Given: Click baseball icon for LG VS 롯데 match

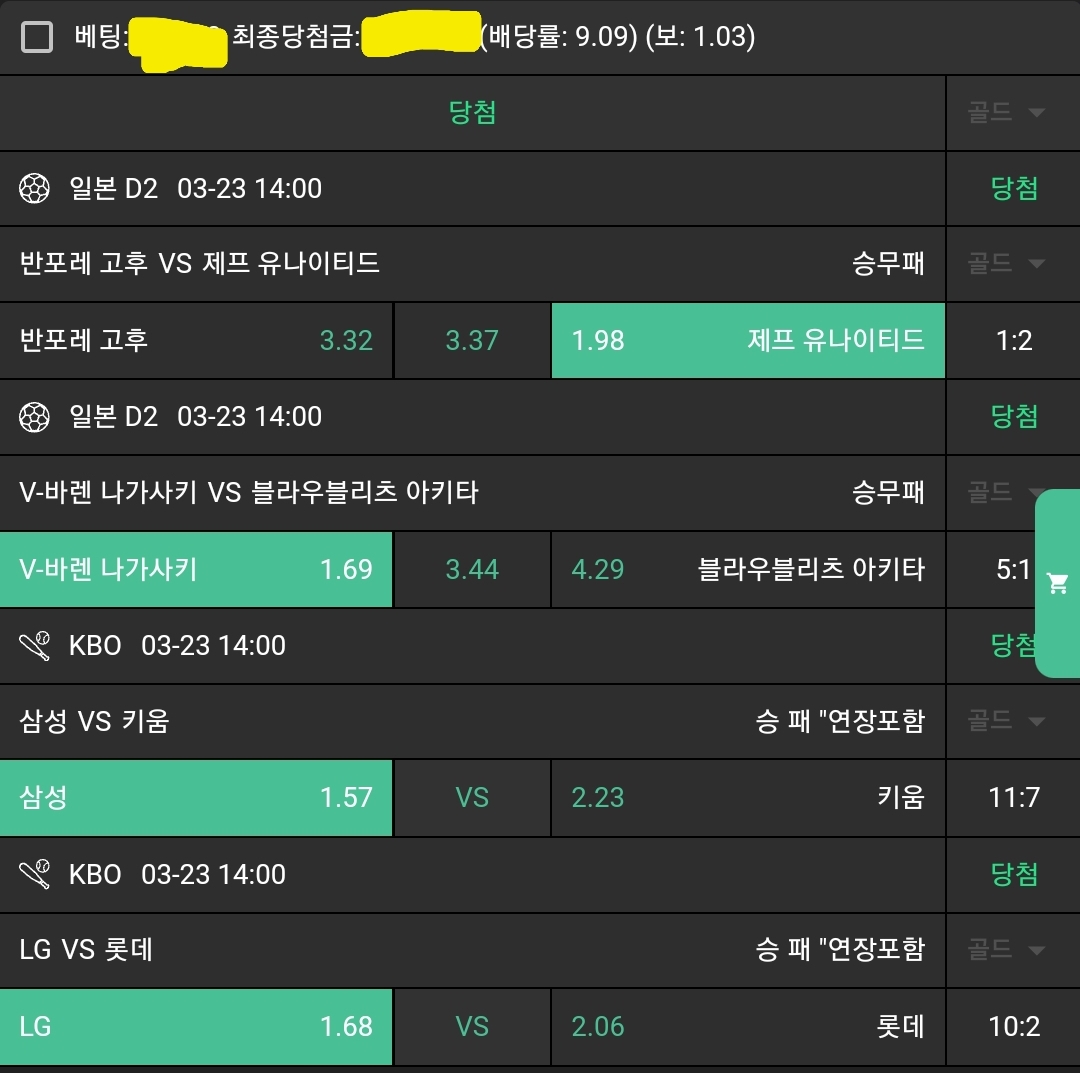Looking at the screenshot, I should pos(35,874).
